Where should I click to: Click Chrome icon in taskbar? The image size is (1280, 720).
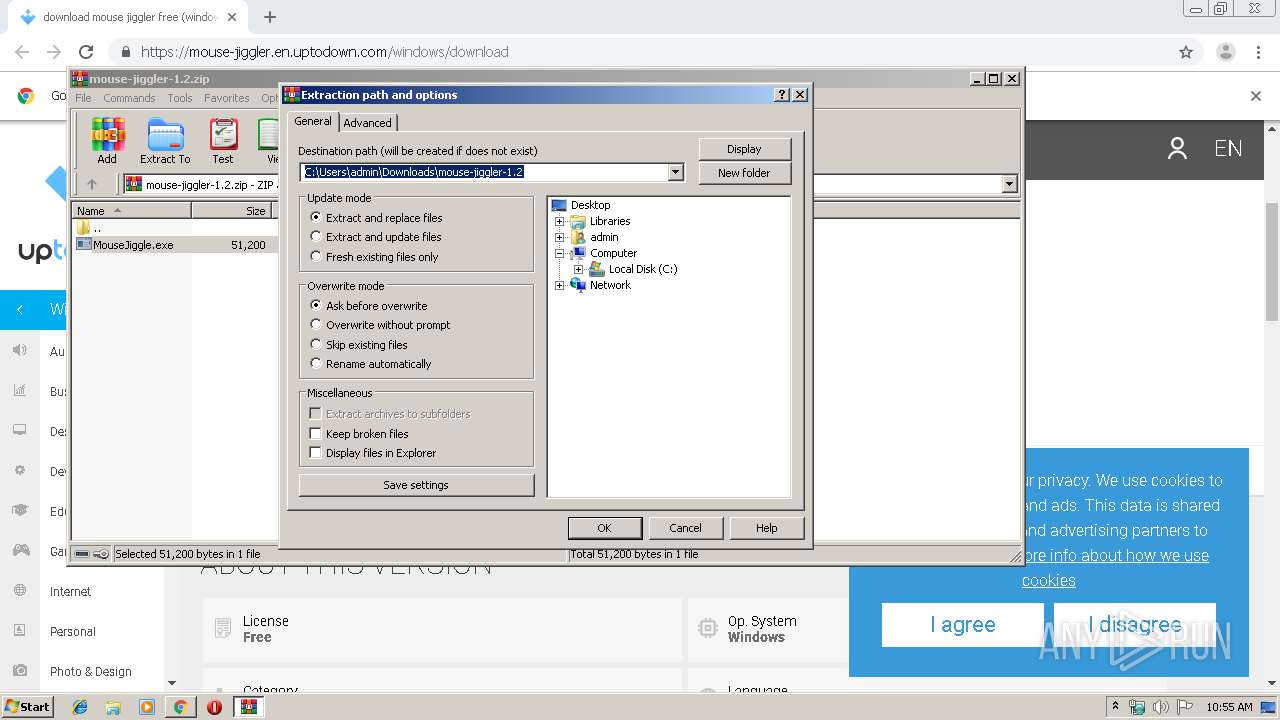(x=180, y=707)
